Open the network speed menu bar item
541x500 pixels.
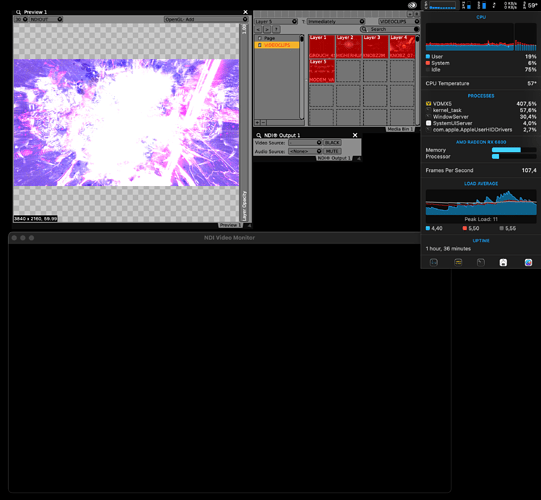point(510,5)
